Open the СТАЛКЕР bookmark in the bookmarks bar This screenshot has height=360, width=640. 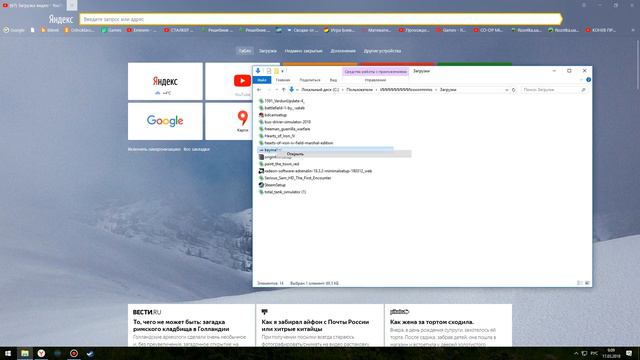point(179,30)
